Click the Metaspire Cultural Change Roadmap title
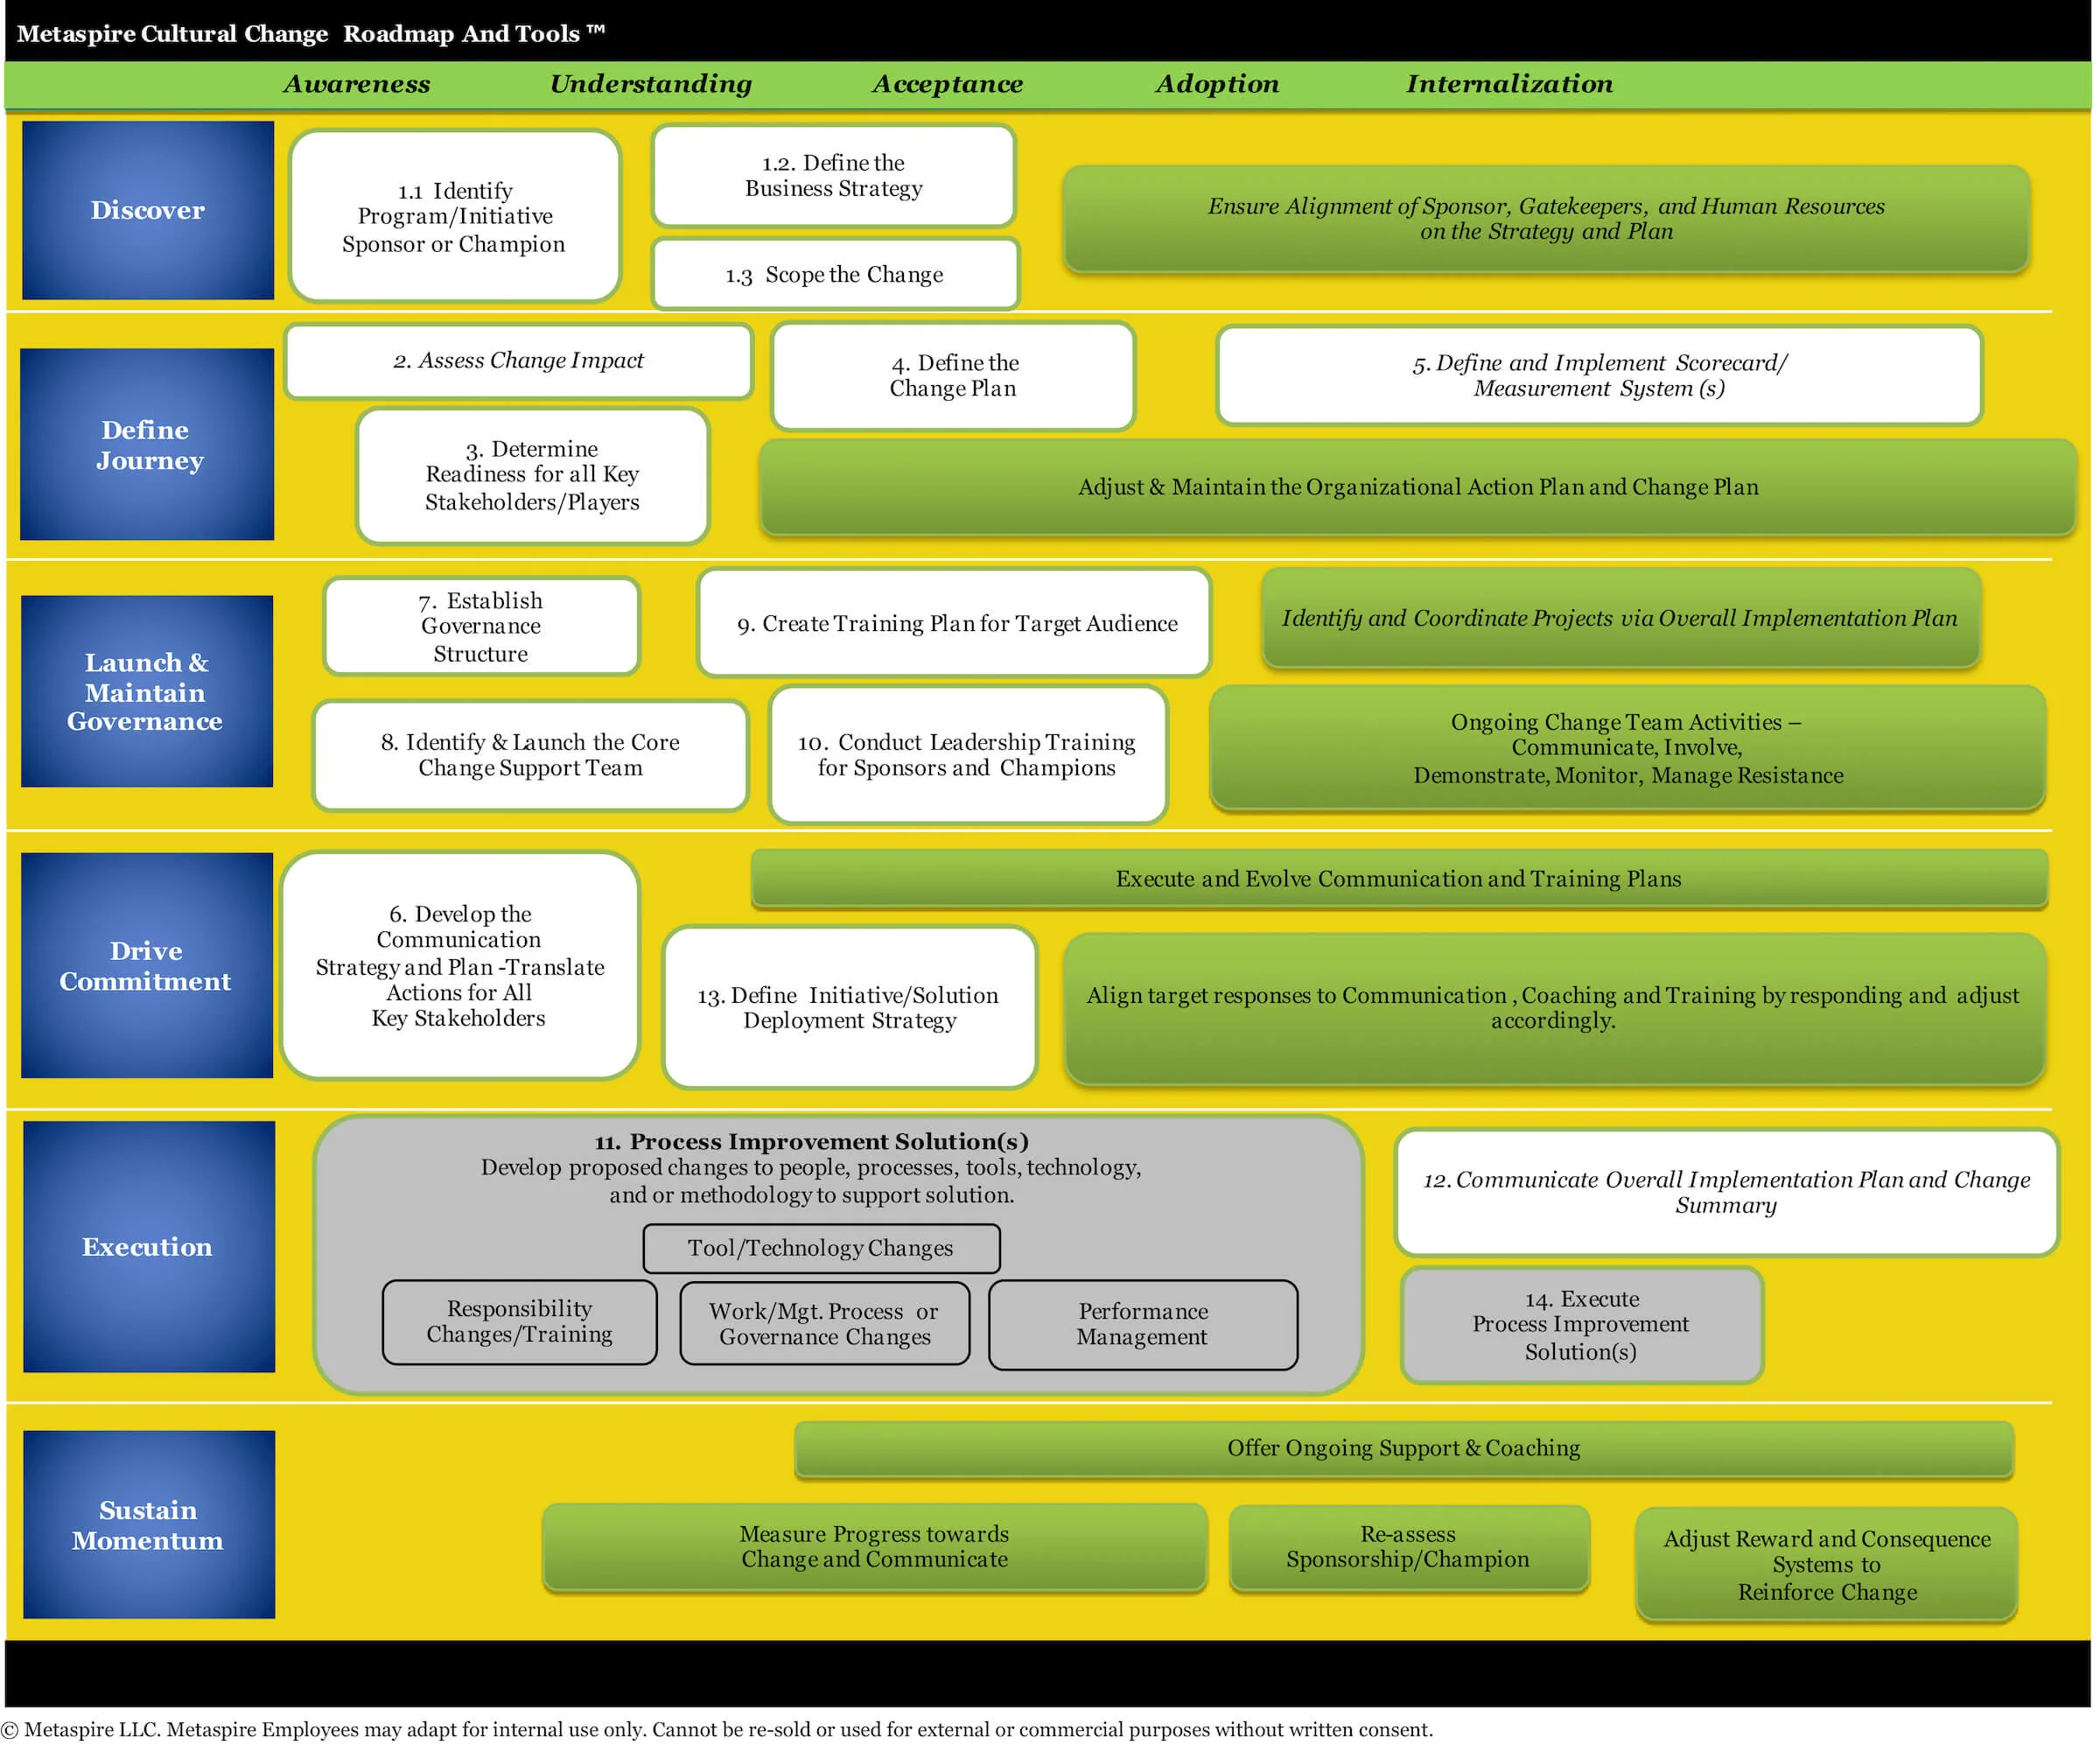The width and height of the screenshot is (2100, 1752). 311,33
